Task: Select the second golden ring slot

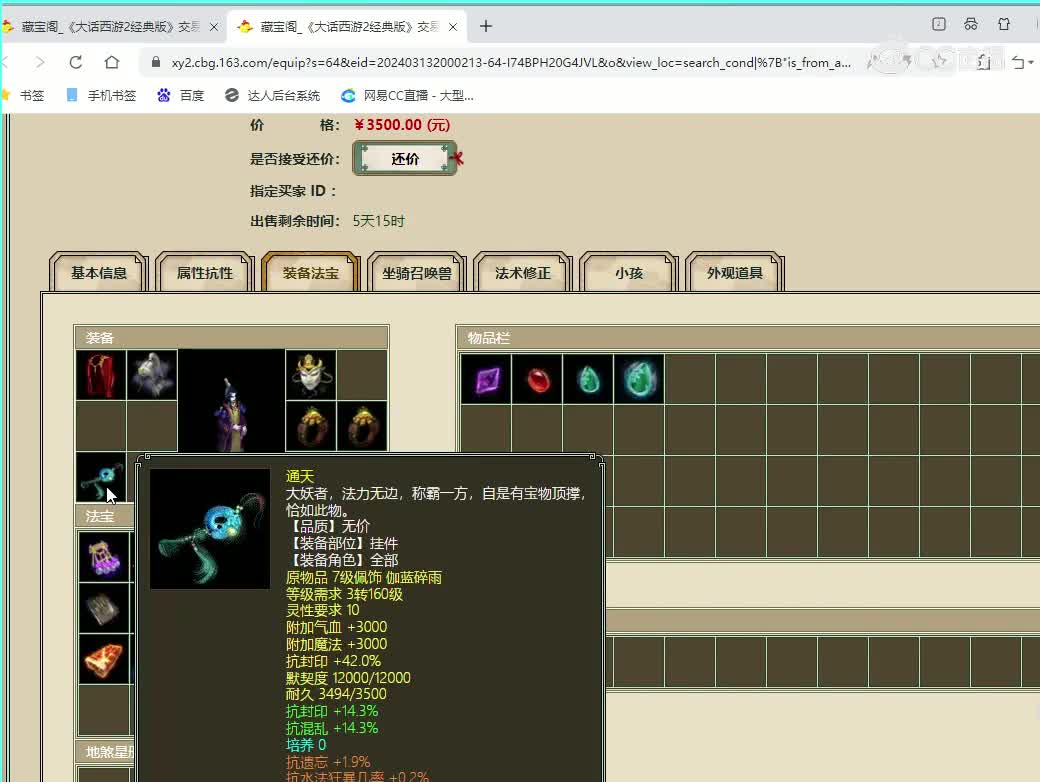Action: coord(362,426)
